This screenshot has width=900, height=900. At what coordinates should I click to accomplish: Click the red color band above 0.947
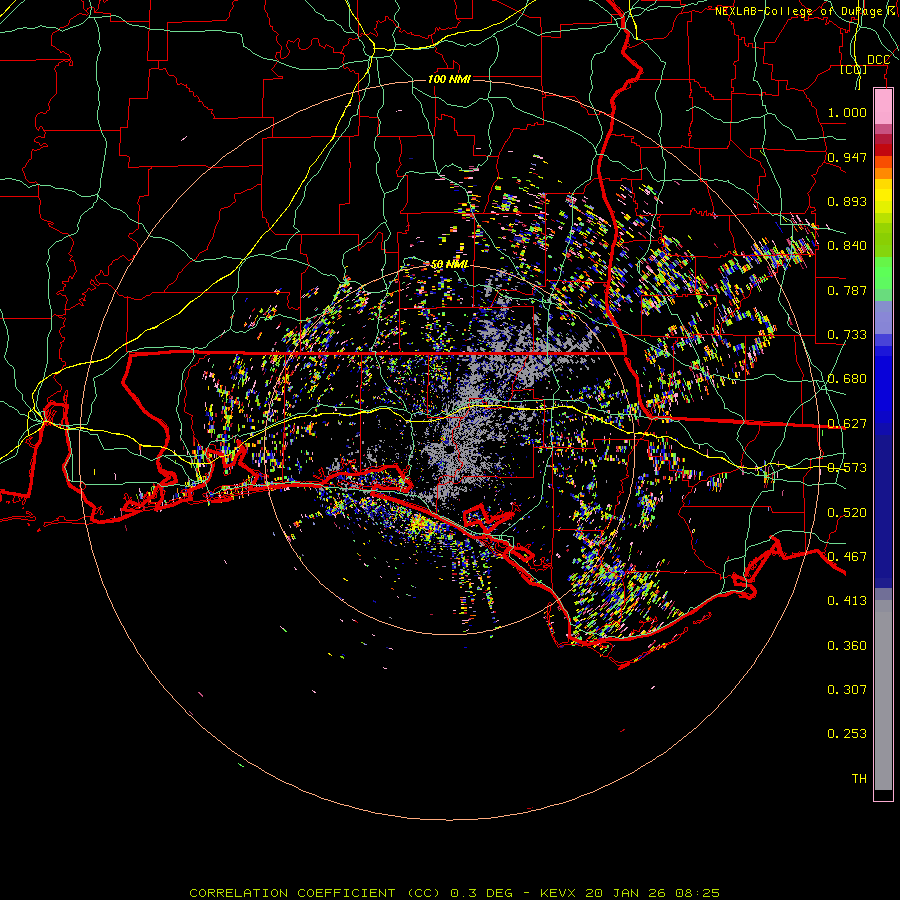pyautogui.click(x=883, y=150)
